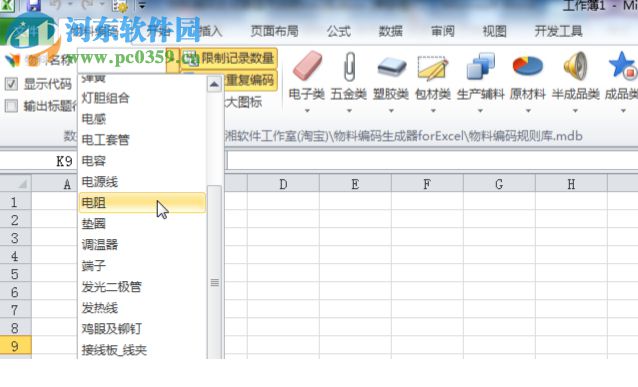The image size is (638, 387).
Task: Select 电工套管 in the dropdown list
Action: pos(142,140)
